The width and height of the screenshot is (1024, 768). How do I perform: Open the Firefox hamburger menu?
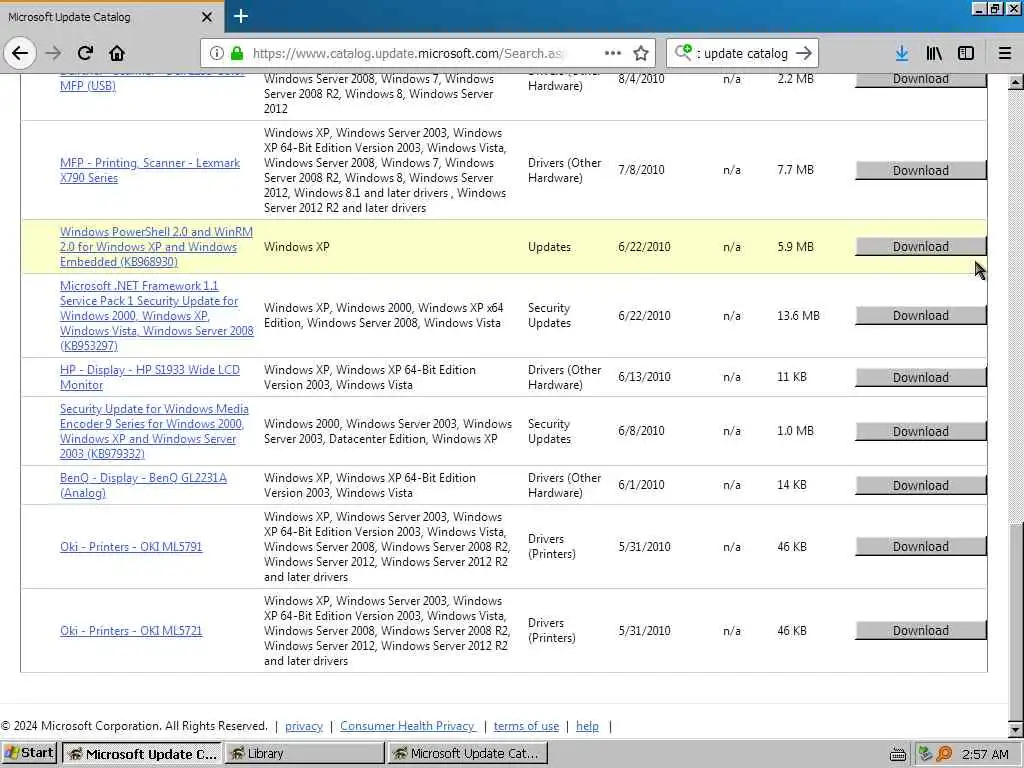tap(1005, 53)
